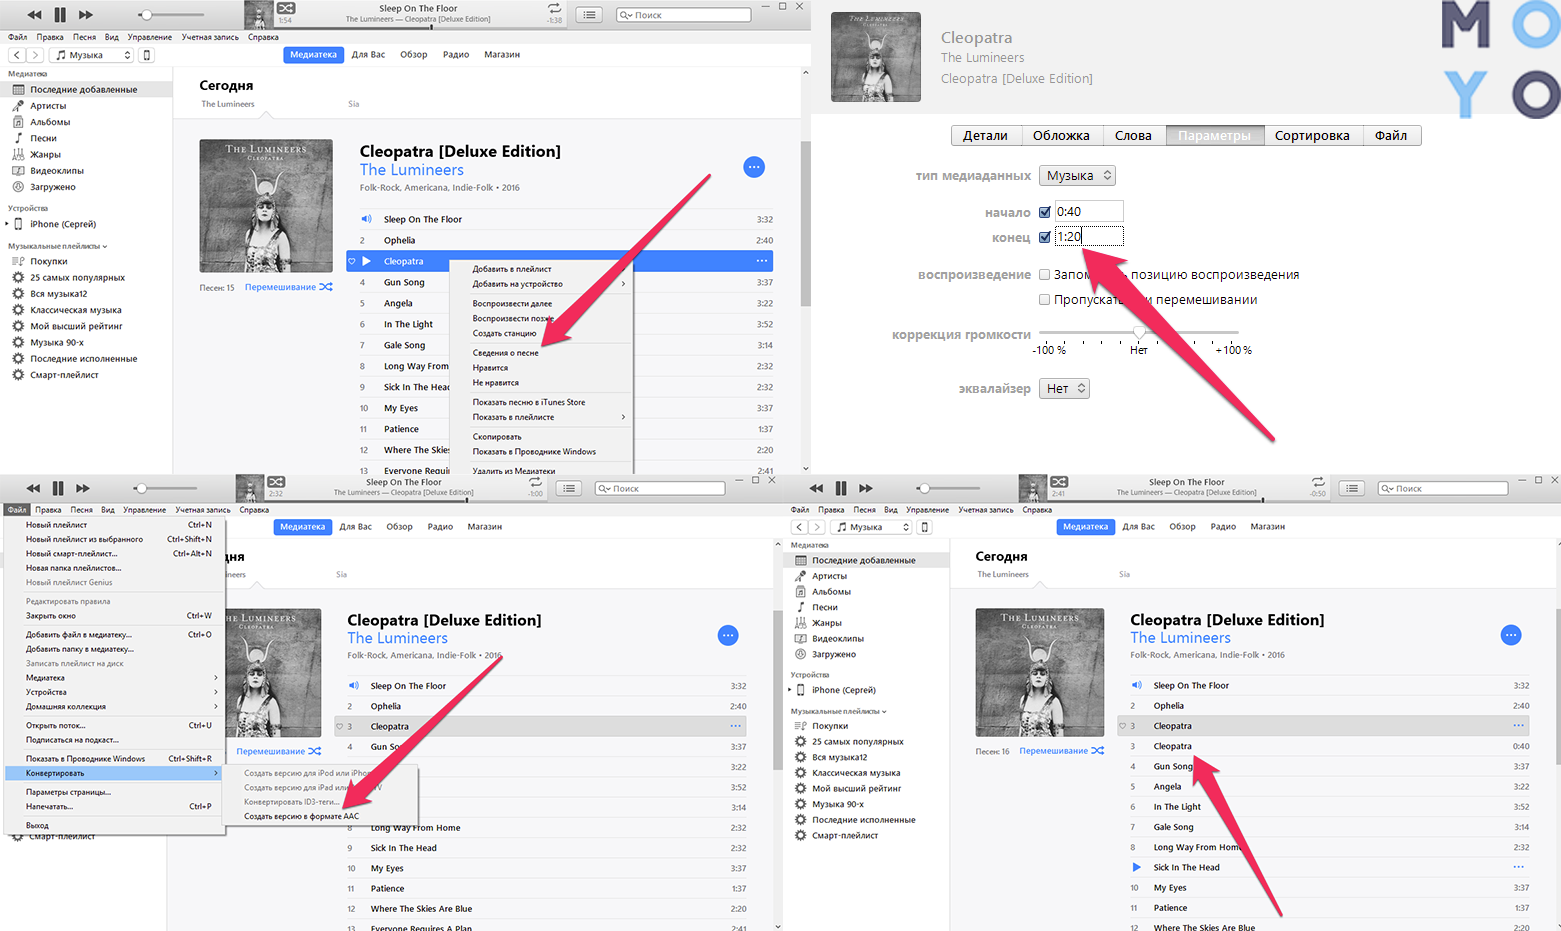This screenshot has height=931, width=1561.
Task: Click the next track button in the bottom-right window
Action: tap(866, 488)
